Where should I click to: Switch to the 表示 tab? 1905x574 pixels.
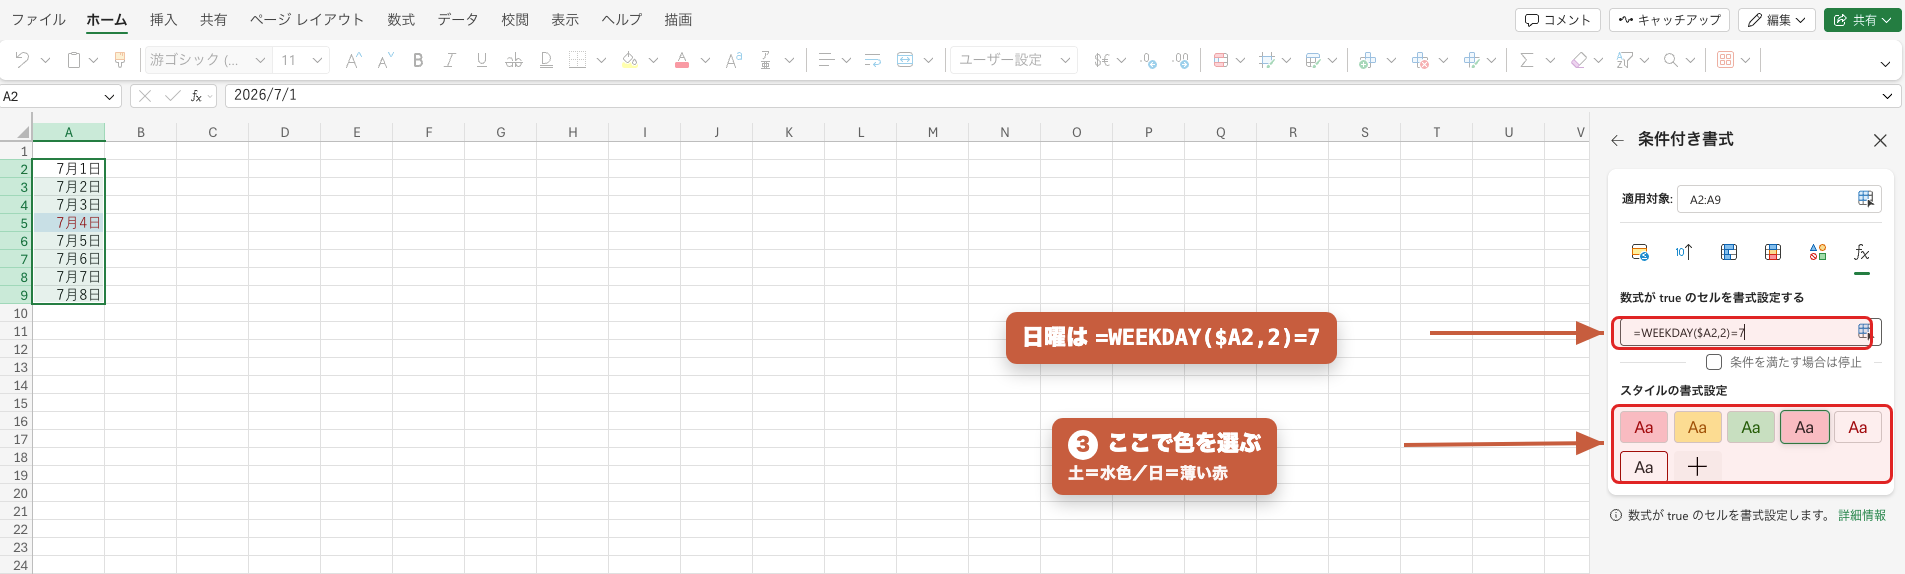pos(565,20)
